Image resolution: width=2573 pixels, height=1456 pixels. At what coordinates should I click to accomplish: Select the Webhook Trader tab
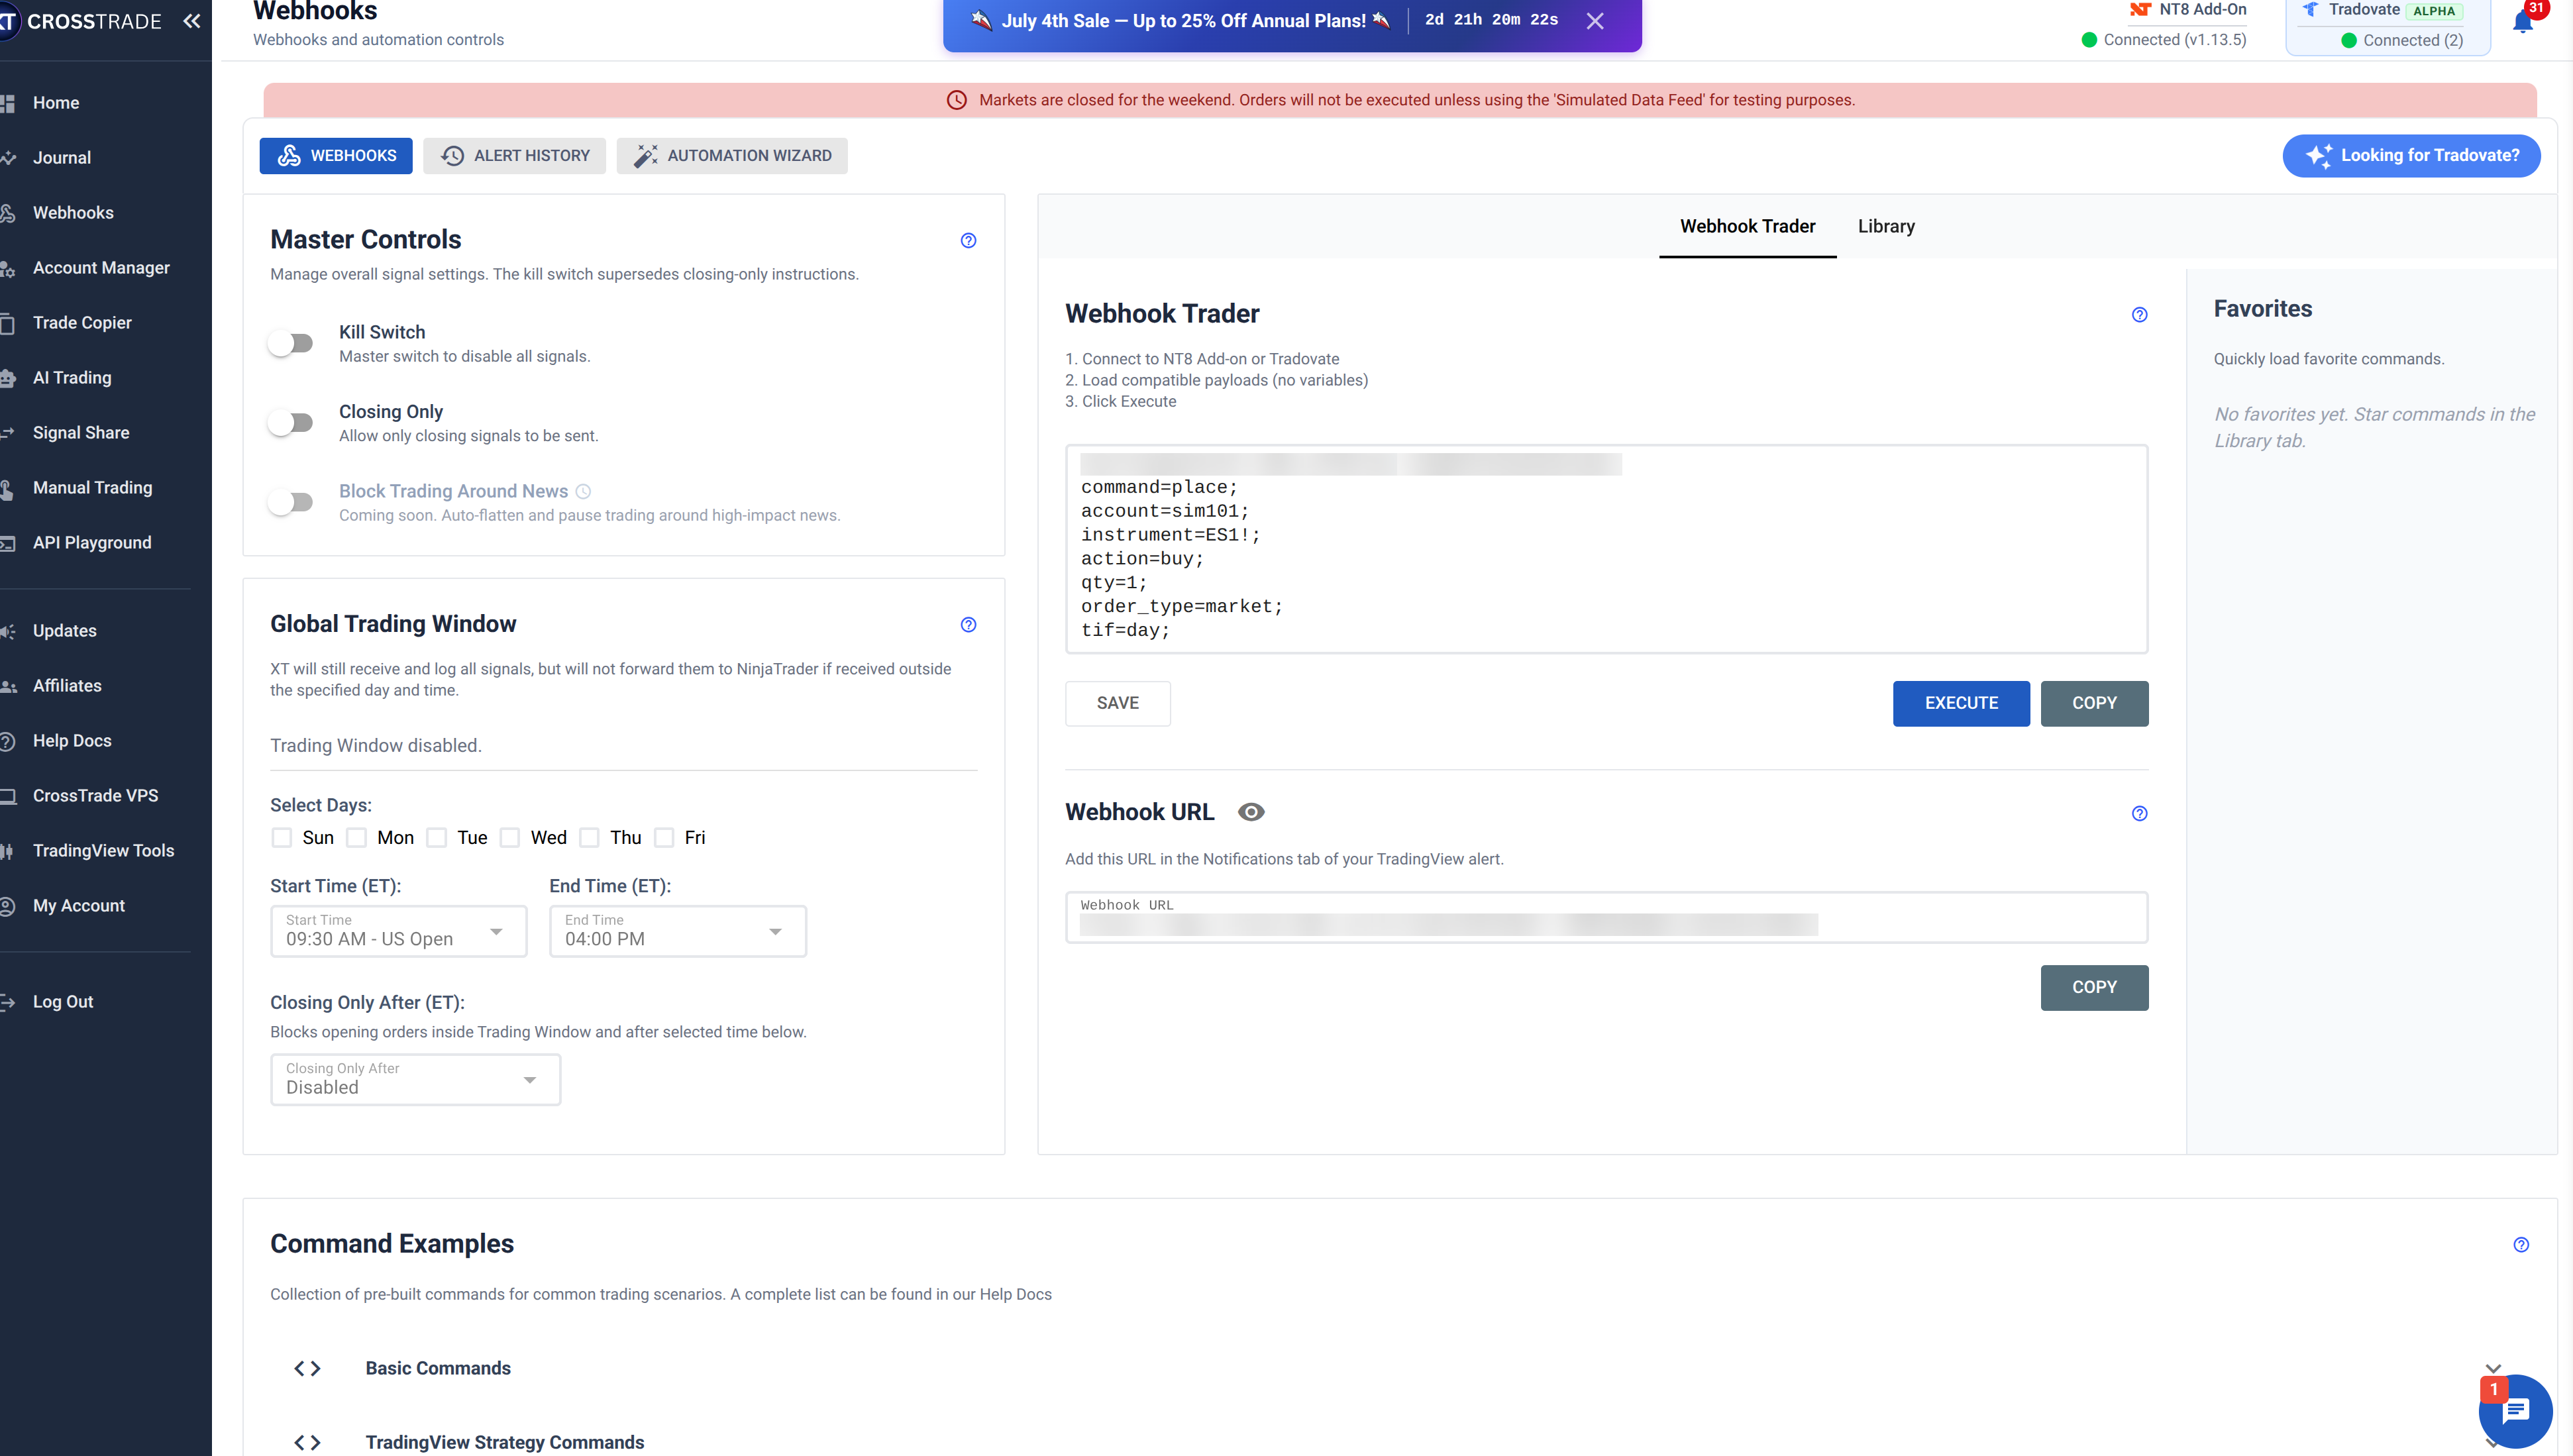point(1747,226)
